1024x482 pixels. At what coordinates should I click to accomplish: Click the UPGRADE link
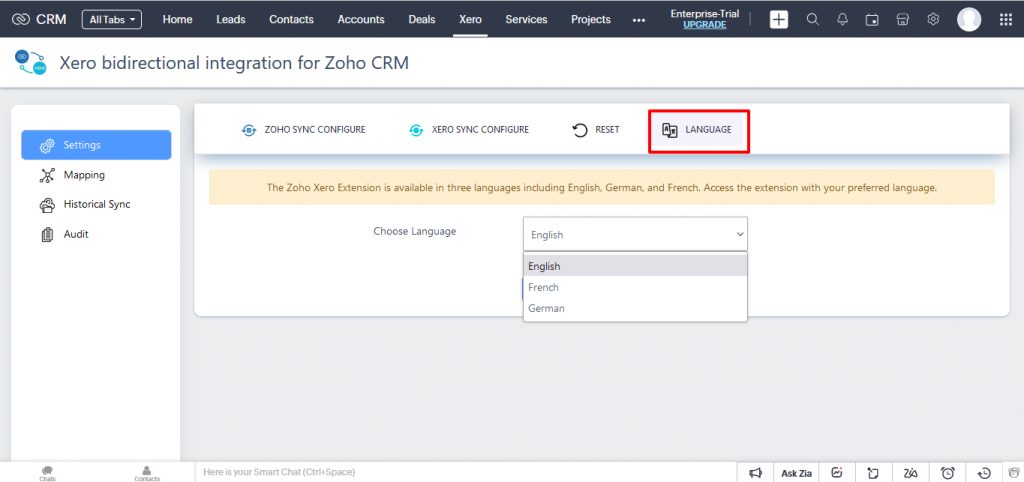pyautogui.click(x=705, y=25)
